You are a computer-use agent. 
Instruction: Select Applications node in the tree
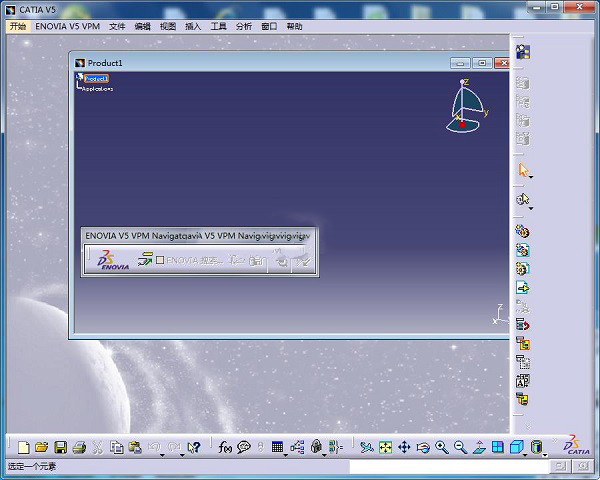98,89
